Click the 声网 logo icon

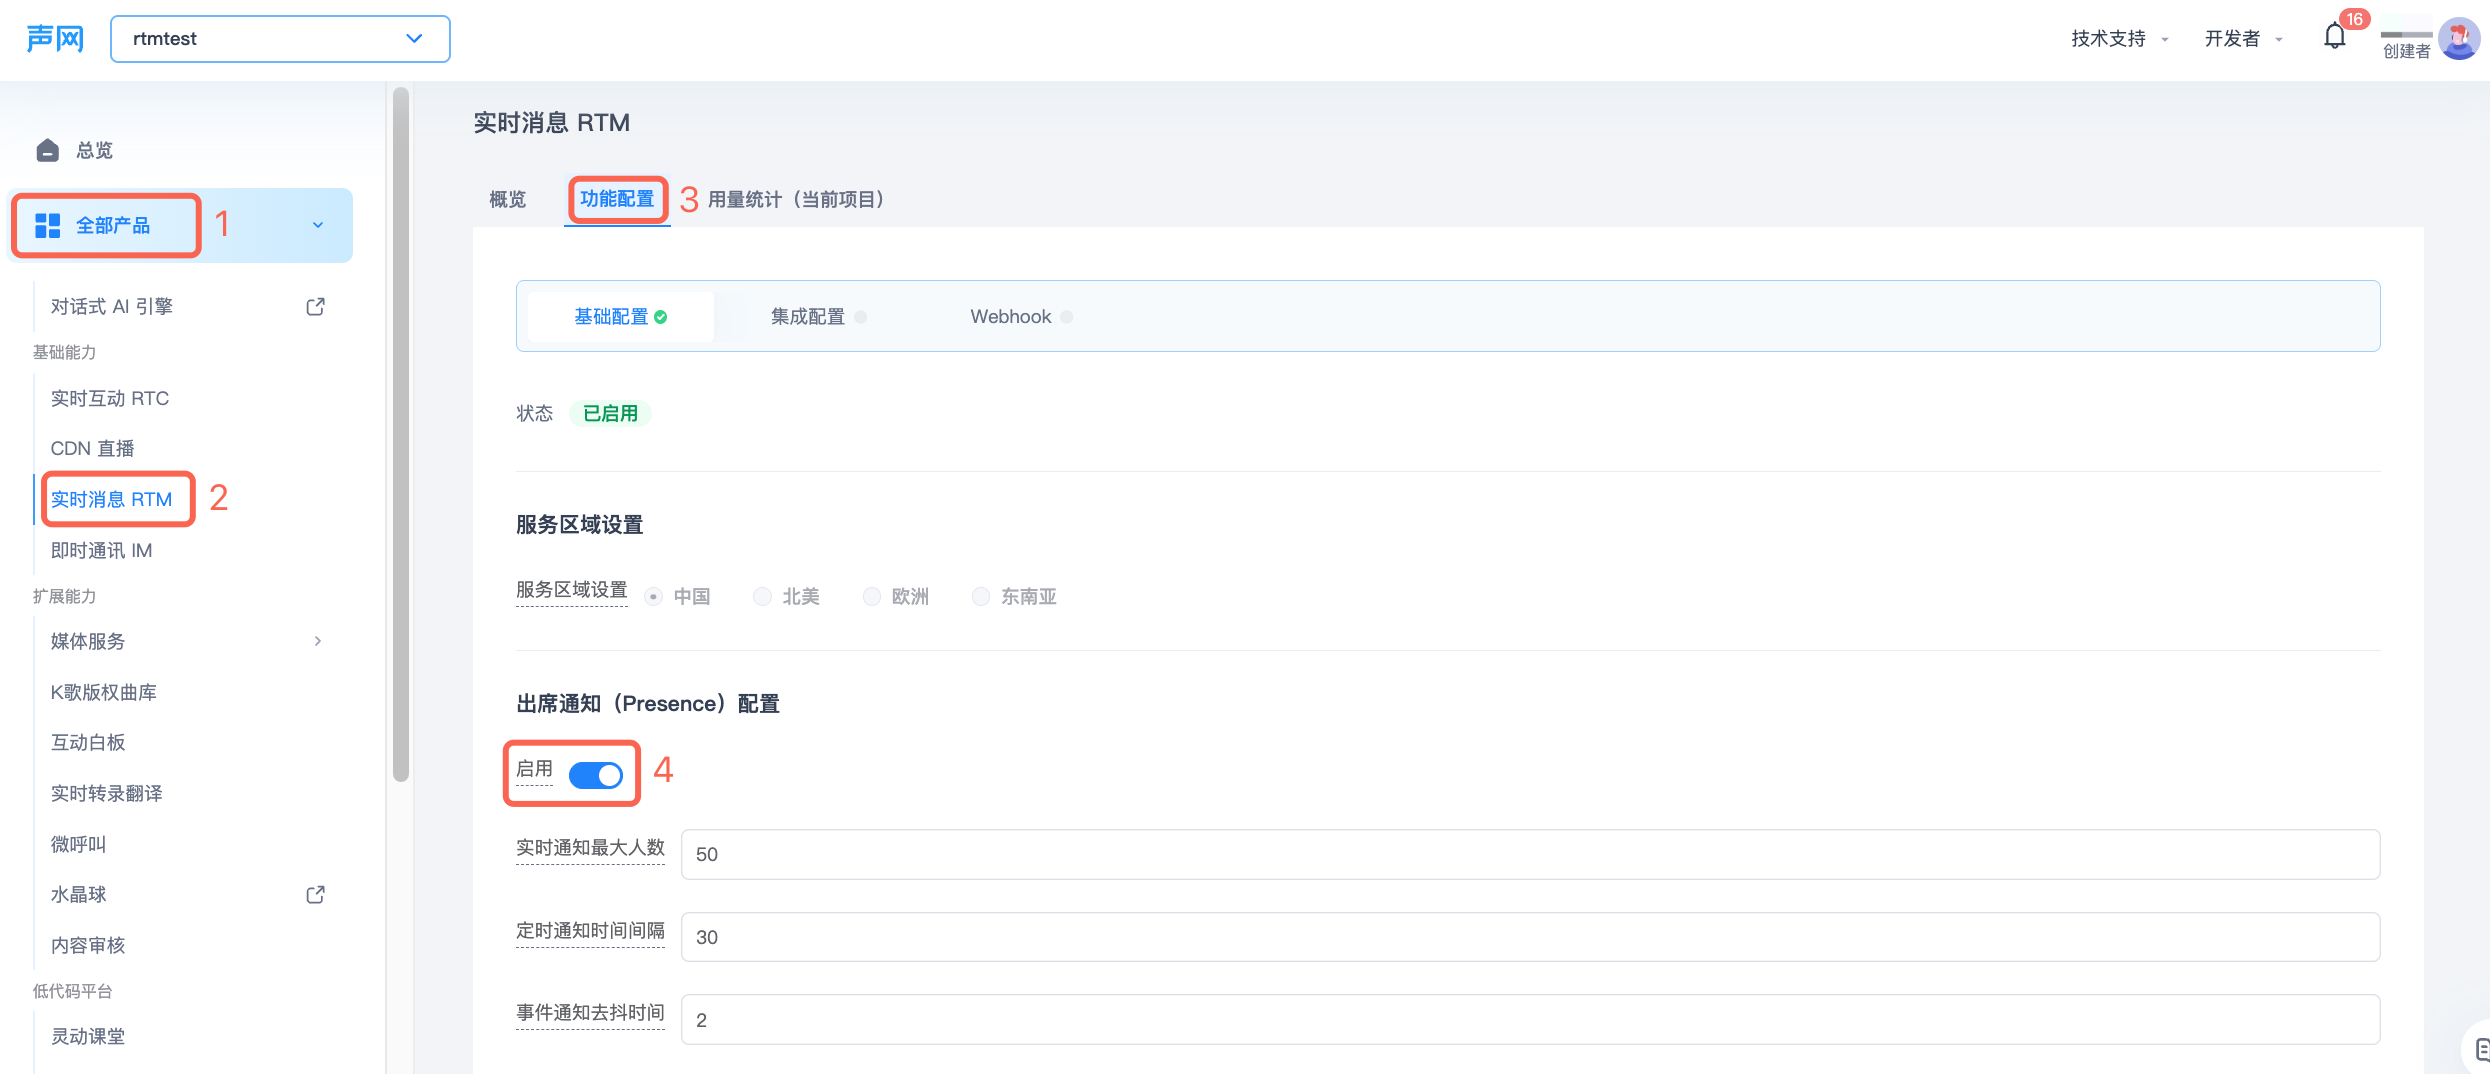55,39
